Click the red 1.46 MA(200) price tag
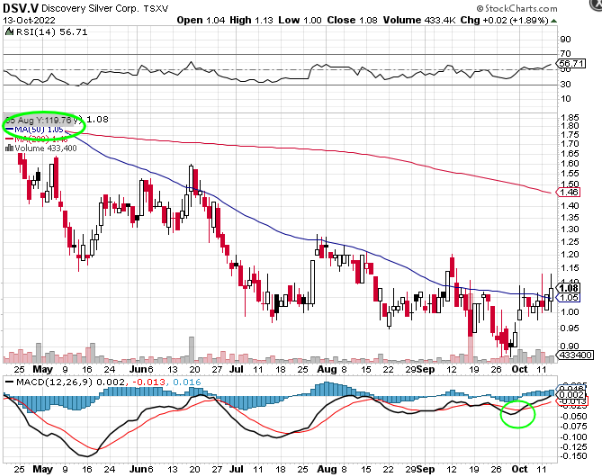 (569, 192)
